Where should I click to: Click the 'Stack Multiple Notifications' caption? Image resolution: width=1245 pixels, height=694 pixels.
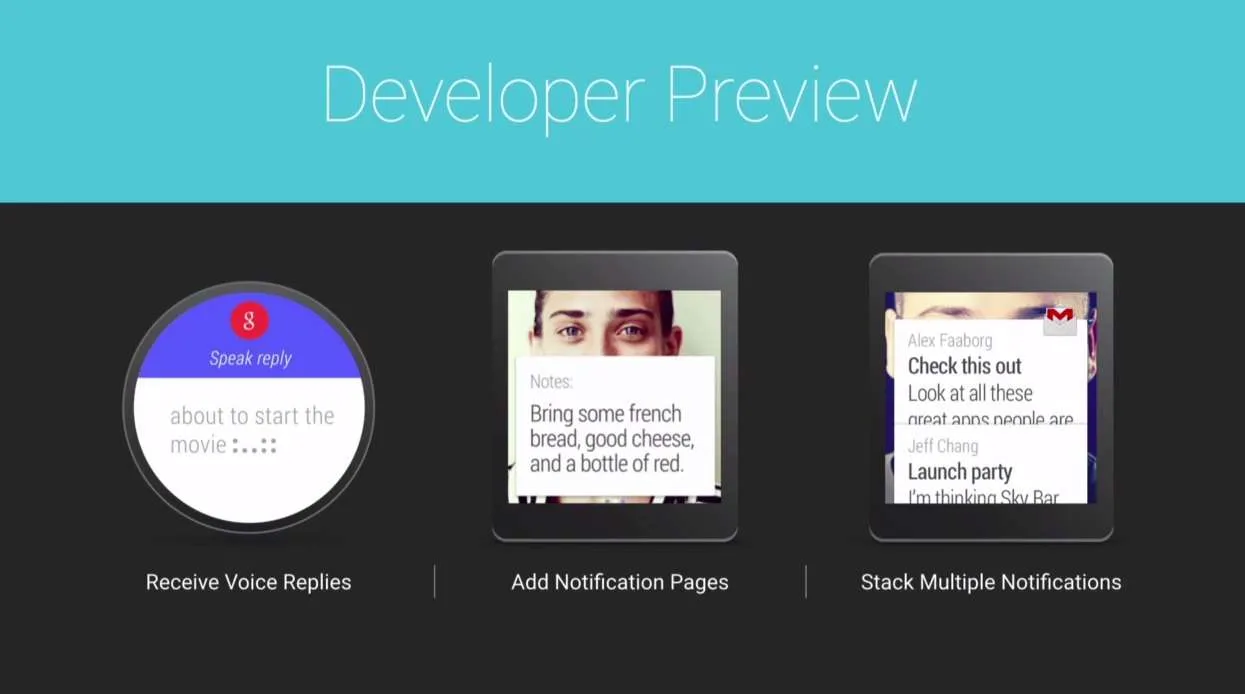[x=991, y=582]
